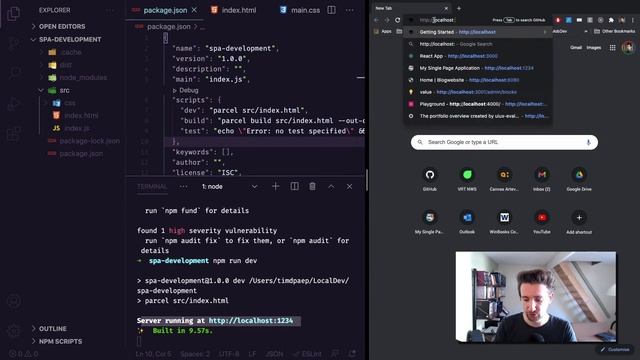Click Customize button on new tab page
This screenshot has width=640, height=360.
[615, 349]
